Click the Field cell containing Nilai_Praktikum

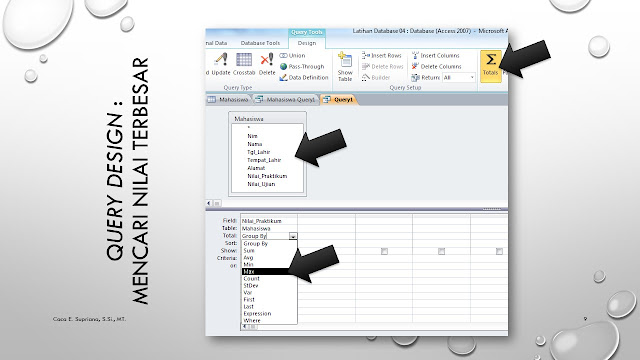click(x=269, y=221)
